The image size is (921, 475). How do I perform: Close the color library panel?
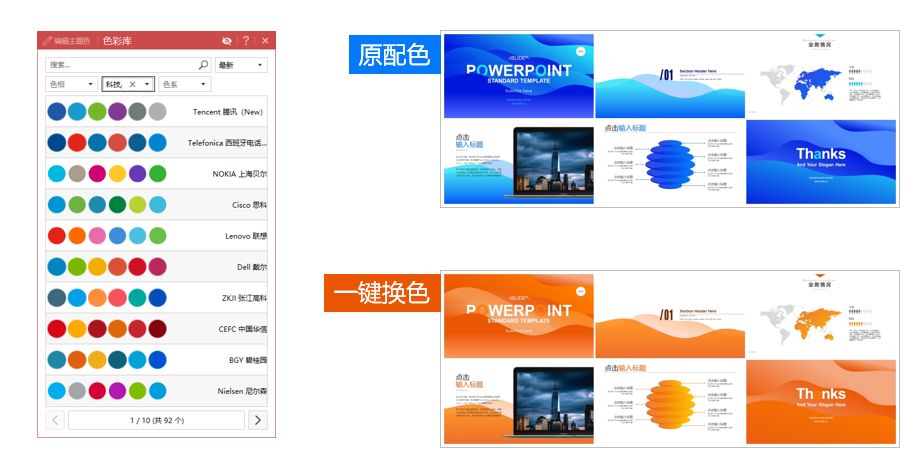point(265,41)
